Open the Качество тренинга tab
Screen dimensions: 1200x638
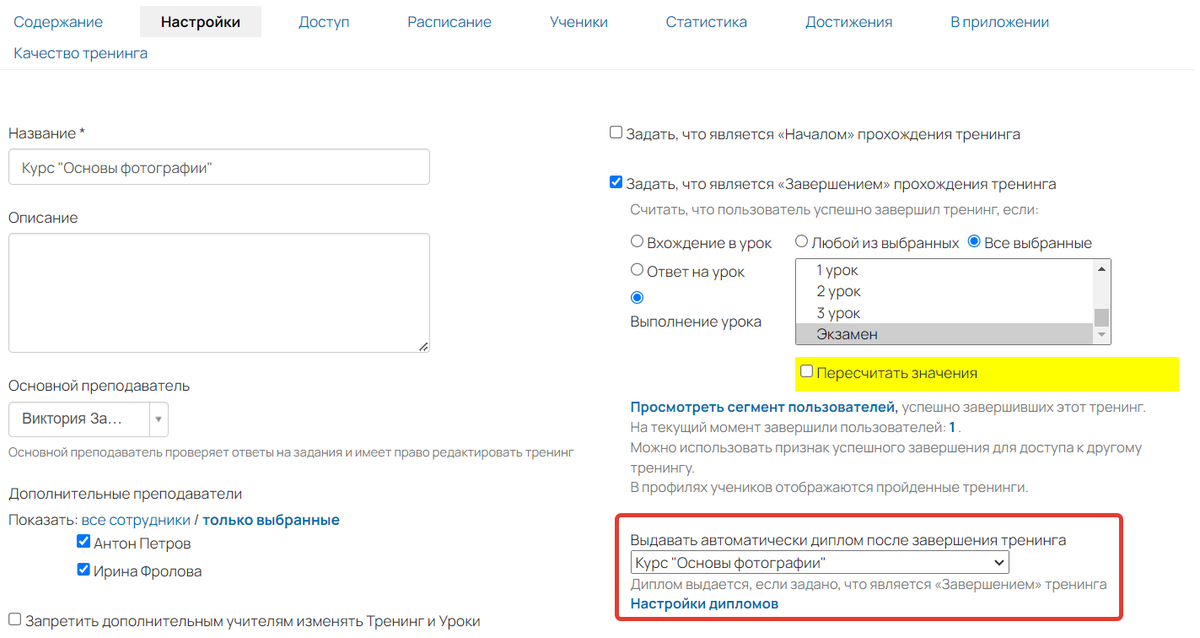(81, 53)
